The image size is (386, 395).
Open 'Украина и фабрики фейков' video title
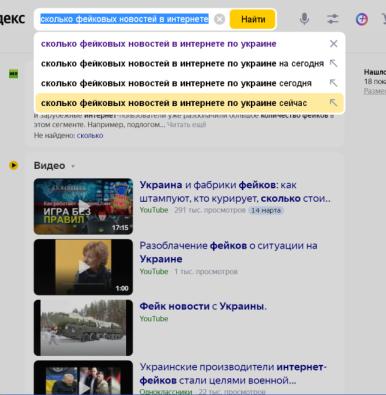[x=235, y=192]
